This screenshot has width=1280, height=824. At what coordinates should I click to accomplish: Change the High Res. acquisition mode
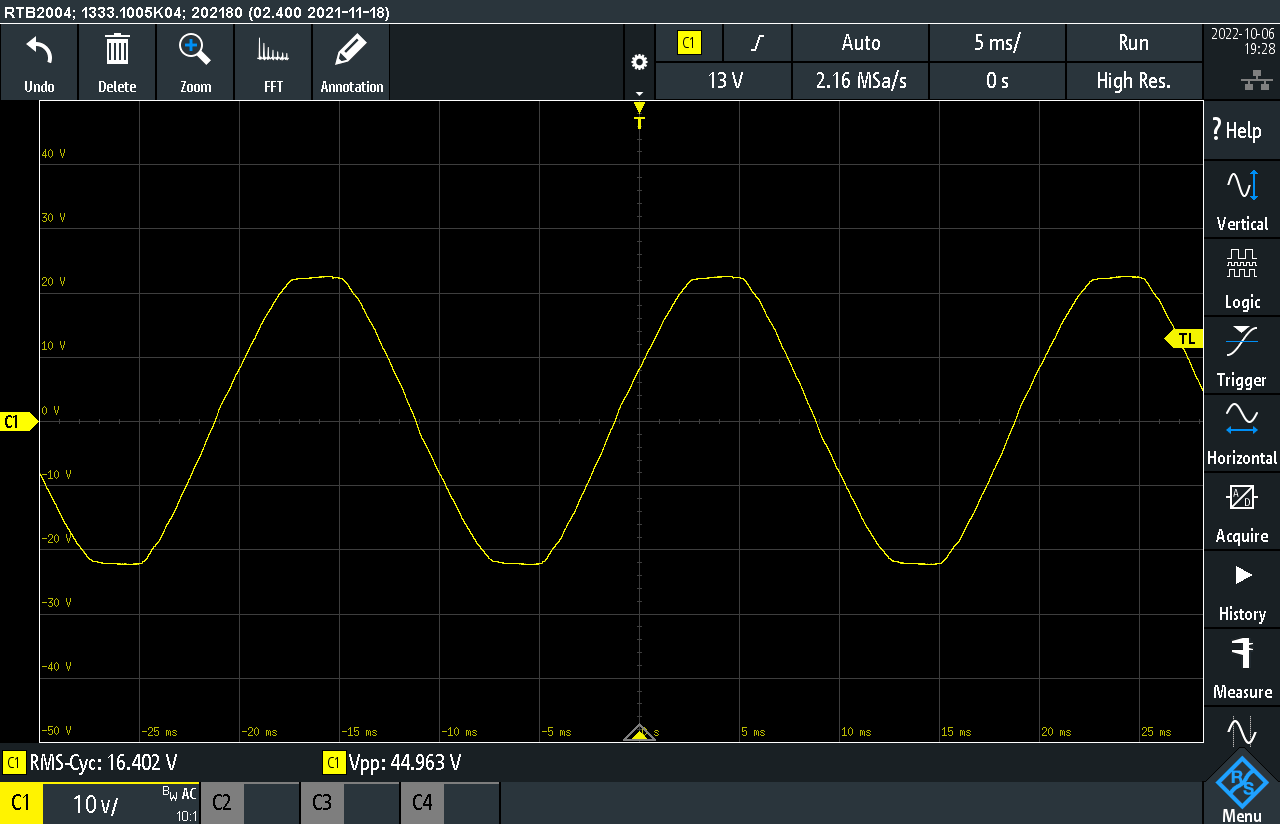[1134, 81]
